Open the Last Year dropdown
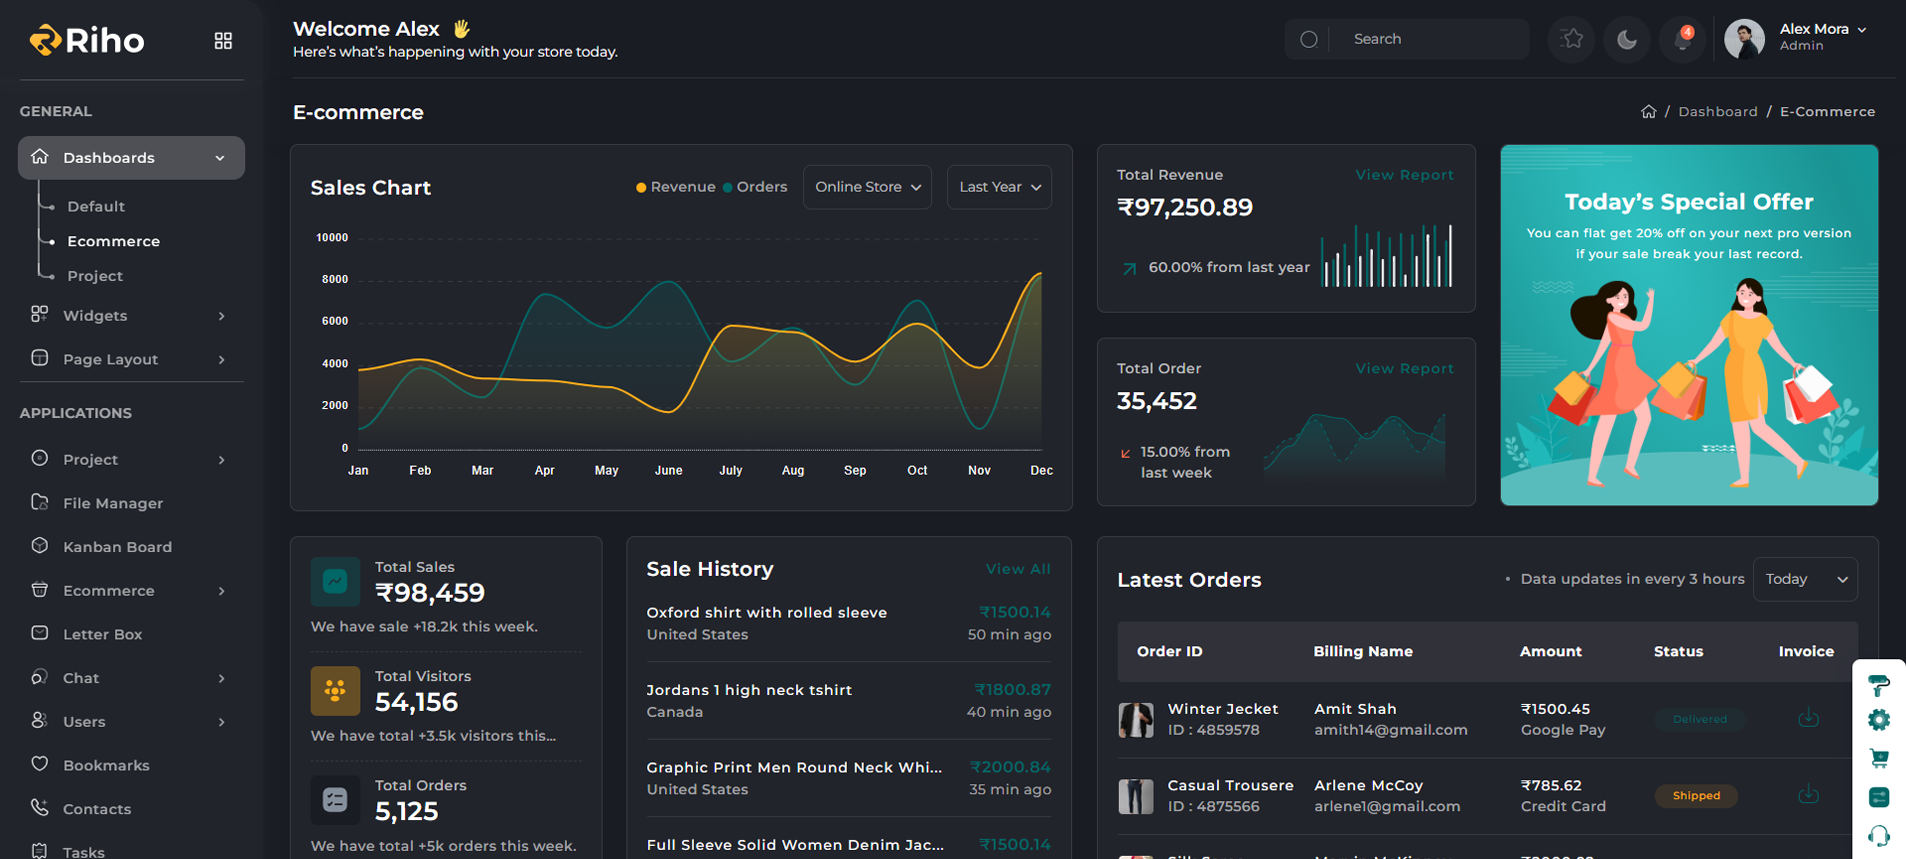The image size is (1906, 859). (999, 187)
